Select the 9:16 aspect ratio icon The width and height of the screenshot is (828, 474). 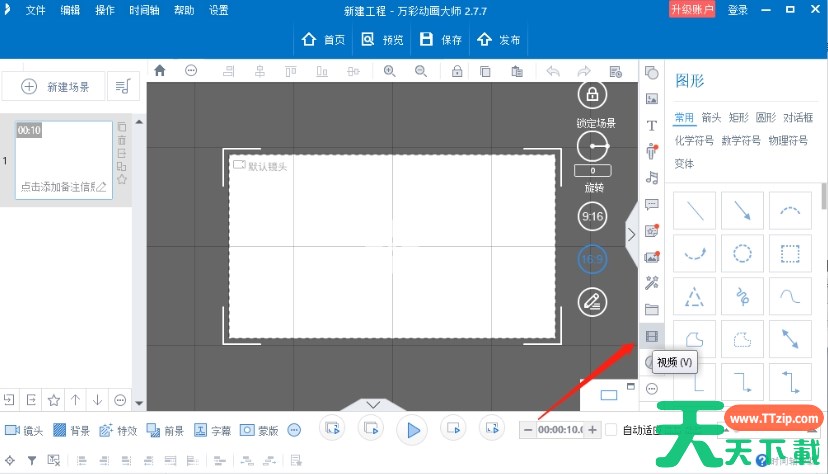pos(593,216)
